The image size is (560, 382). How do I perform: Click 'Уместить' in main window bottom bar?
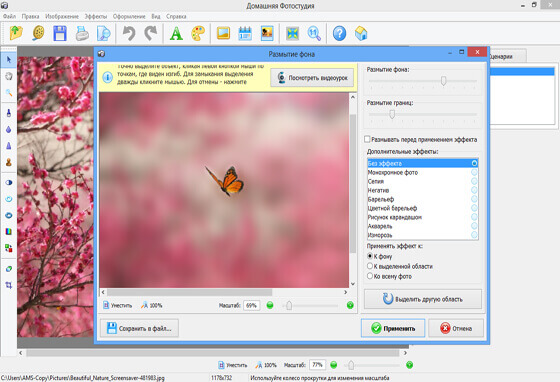pos(232,365)
